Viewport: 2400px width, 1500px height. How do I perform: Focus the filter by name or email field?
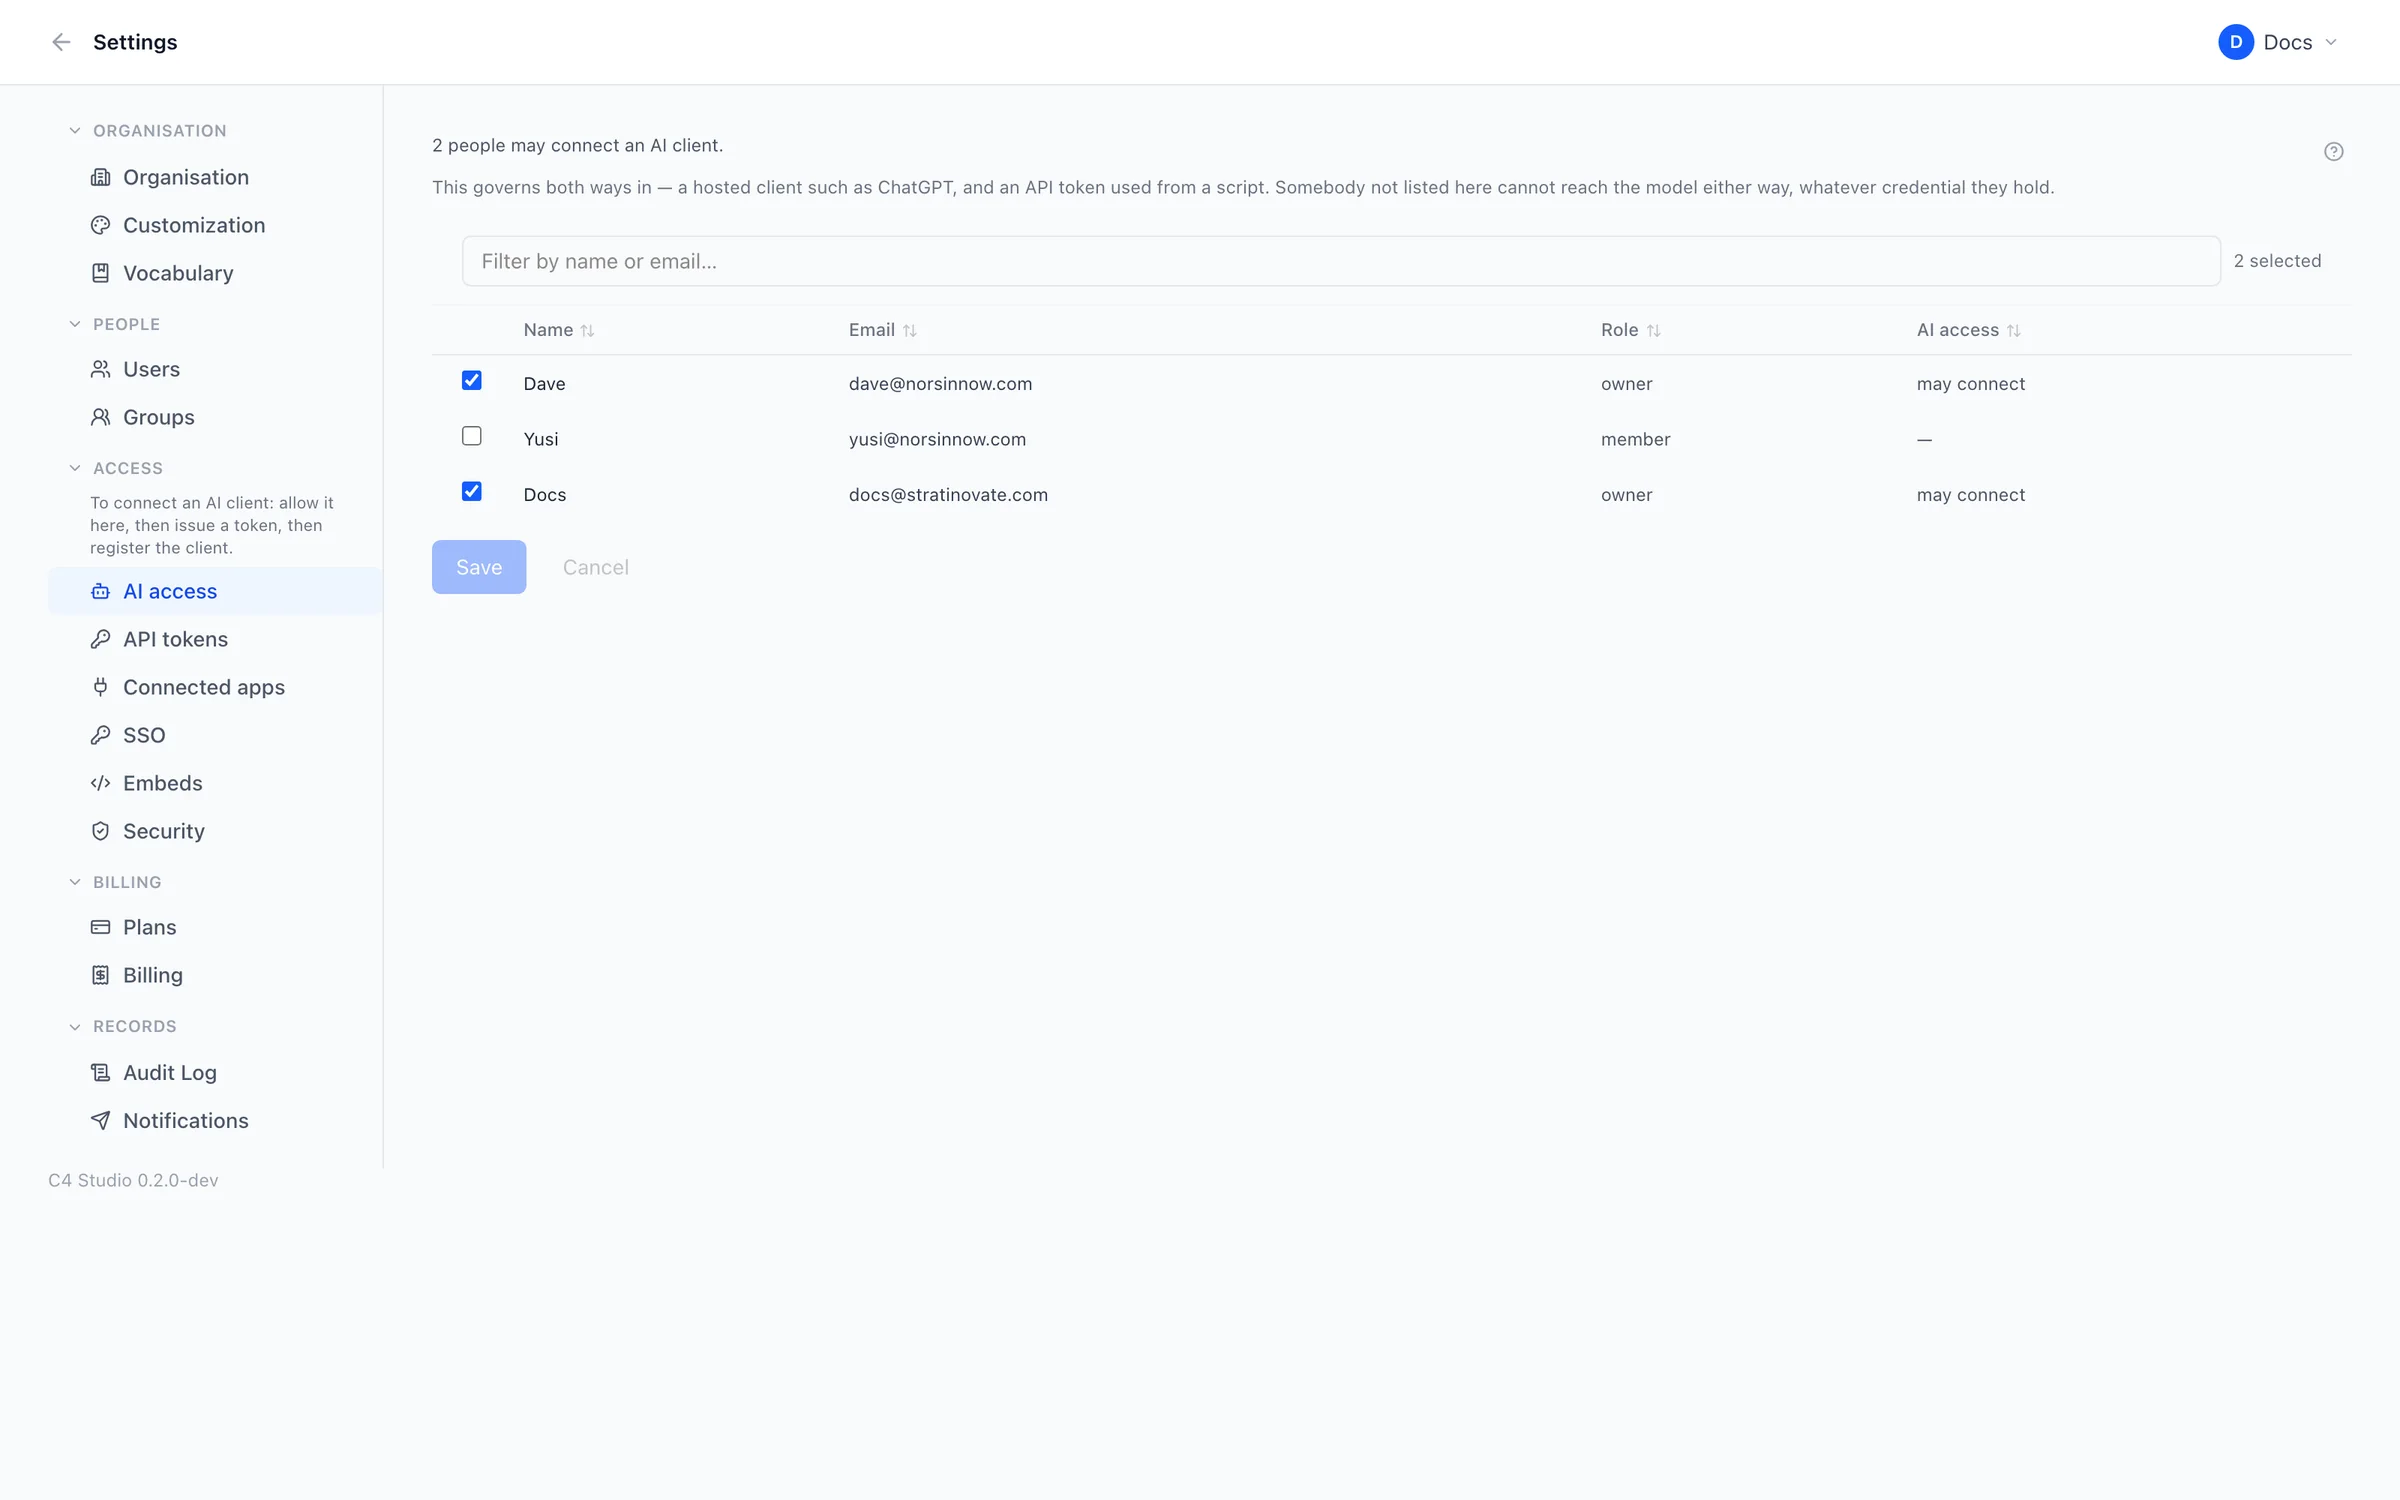coord(1341,261)
